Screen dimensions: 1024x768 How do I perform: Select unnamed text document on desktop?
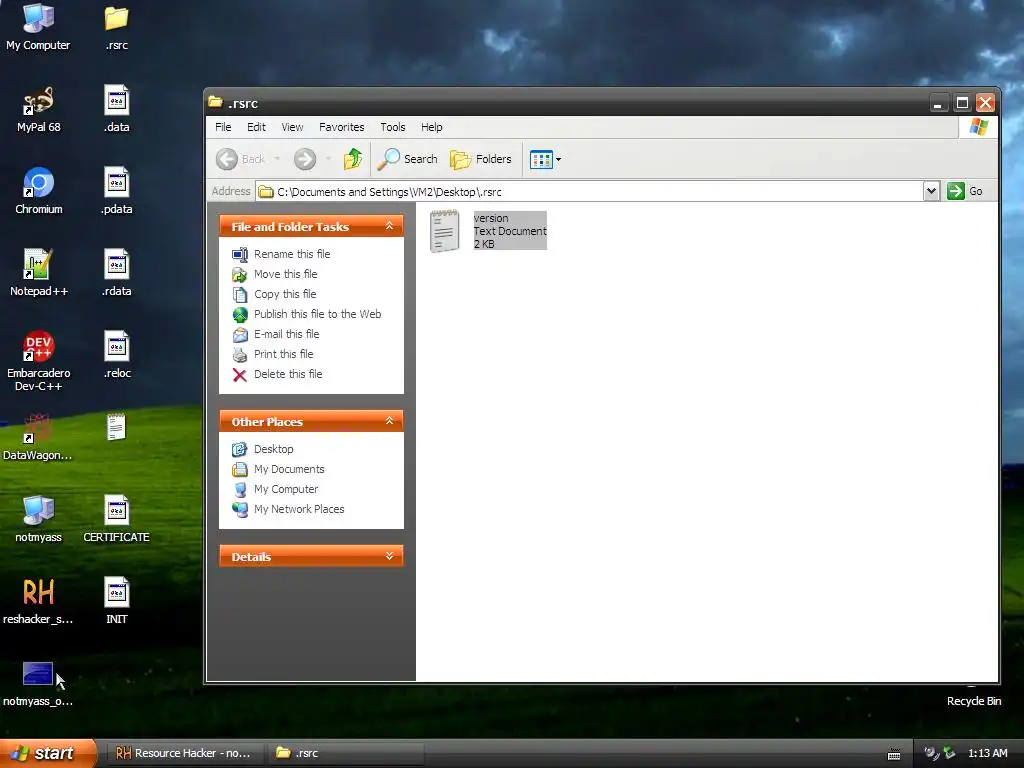click(x=116, y=428)
